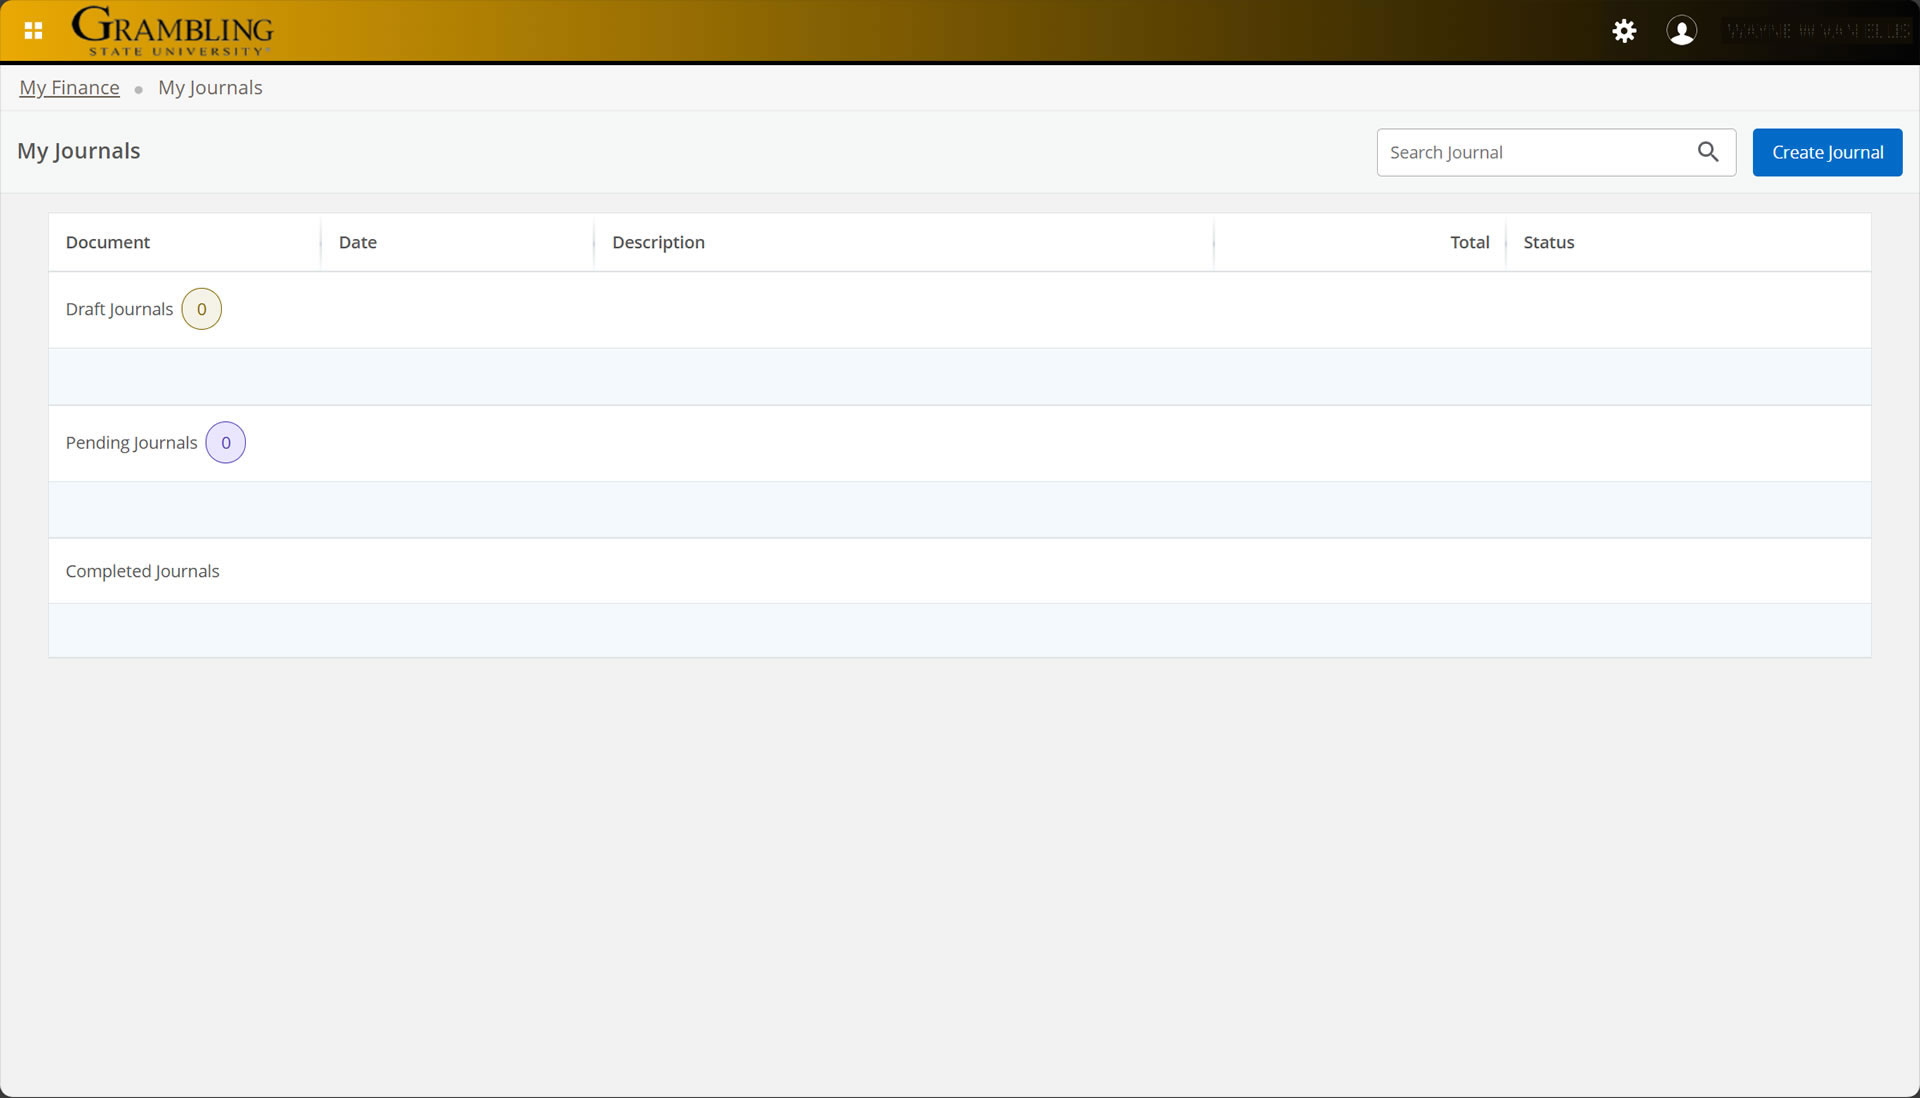1920x1098 pixels.
Task: Expand the Draft Journals section
Action: coord(119,309)
